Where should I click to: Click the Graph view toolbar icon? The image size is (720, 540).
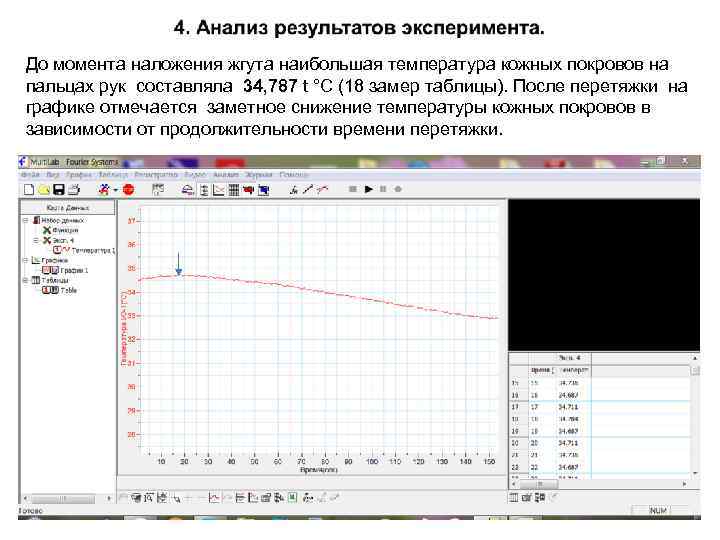tap(219, 190)
